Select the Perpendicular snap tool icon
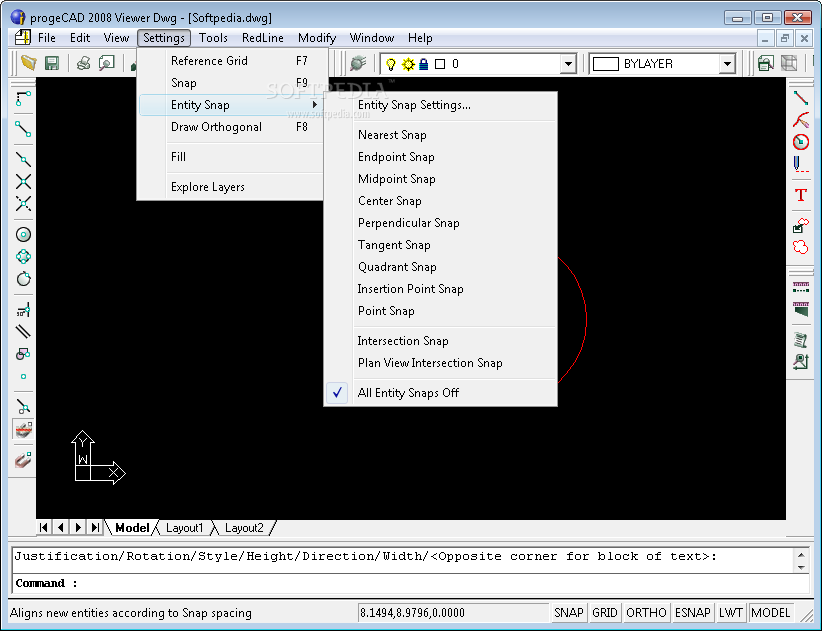The height and width of the screenshot is (631, 822). click(x=23, y=310)
